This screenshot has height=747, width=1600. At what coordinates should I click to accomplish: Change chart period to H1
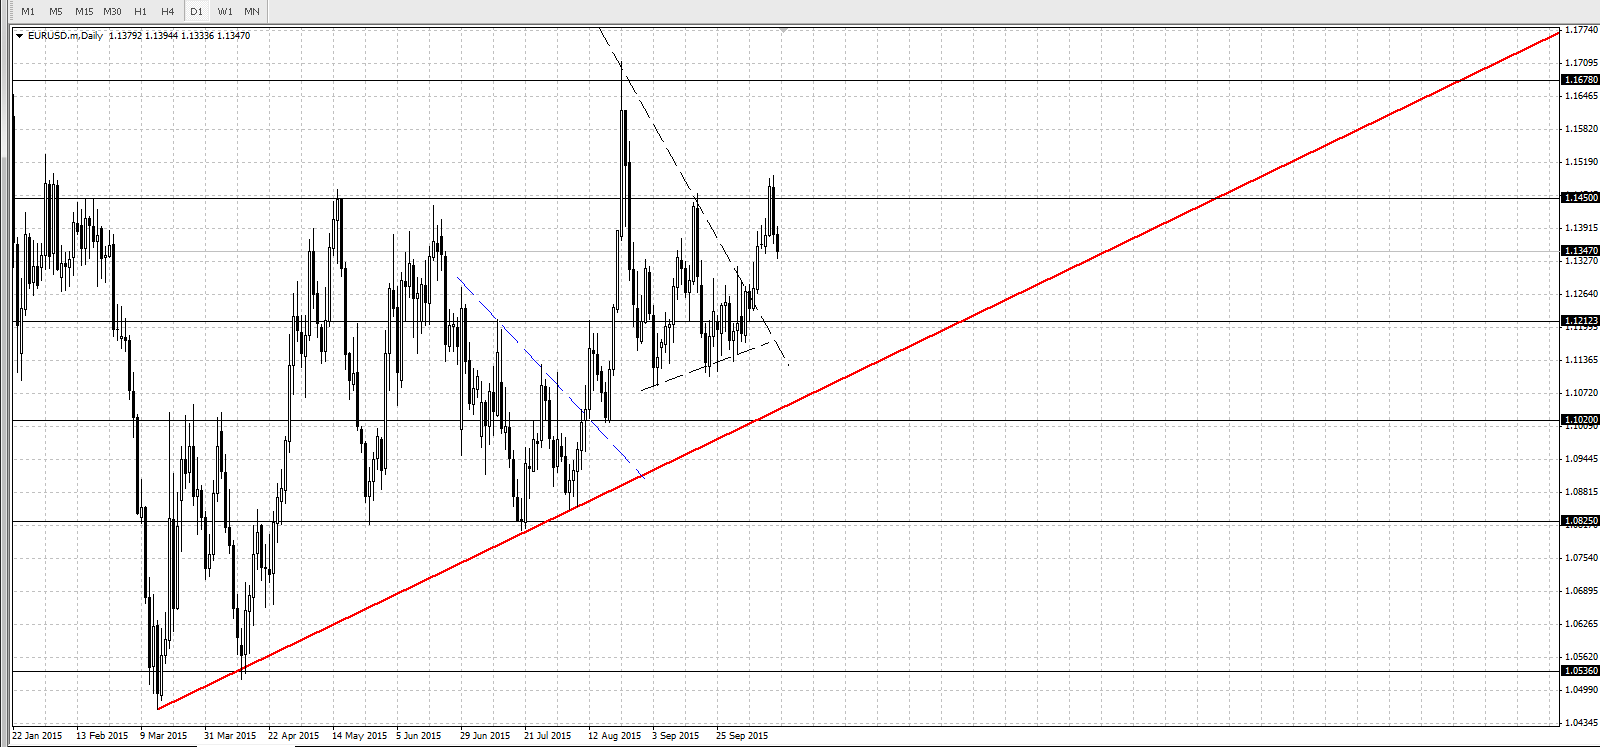tap(140, 11)
